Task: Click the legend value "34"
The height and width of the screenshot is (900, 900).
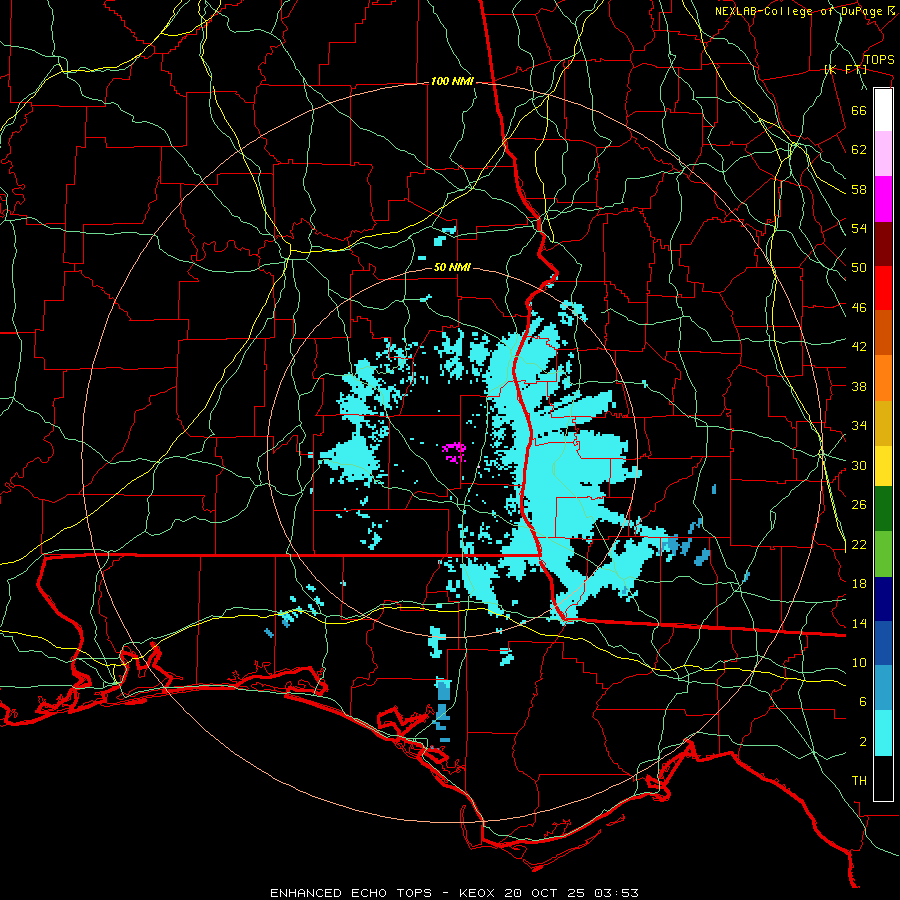Action: click(859, 426)
